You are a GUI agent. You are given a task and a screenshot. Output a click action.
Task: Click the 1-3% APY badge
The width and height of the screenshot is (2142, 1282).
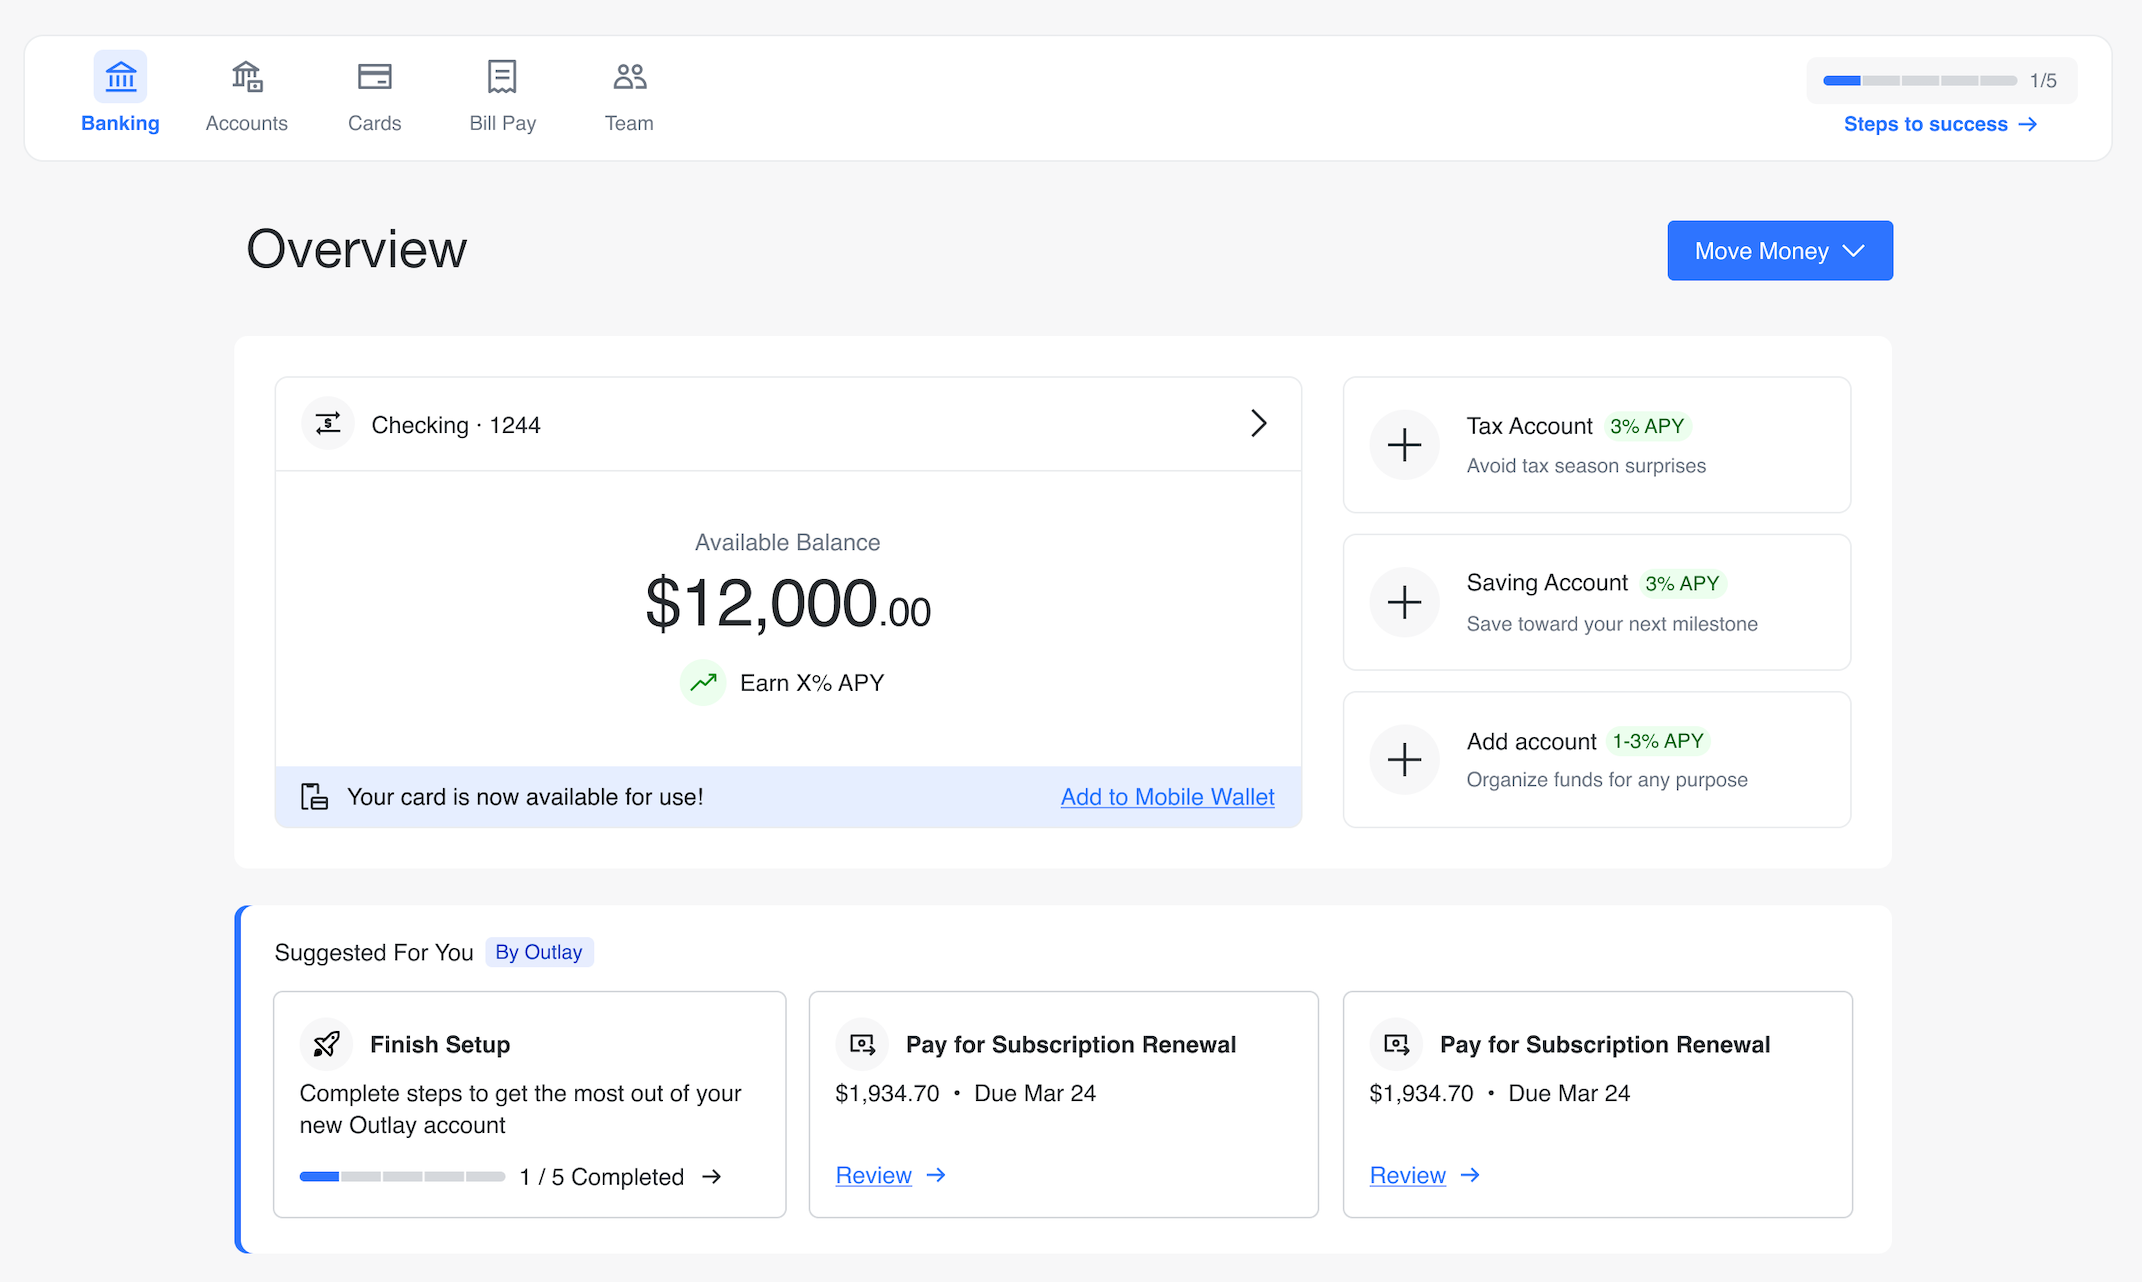tap(1658, 741)
